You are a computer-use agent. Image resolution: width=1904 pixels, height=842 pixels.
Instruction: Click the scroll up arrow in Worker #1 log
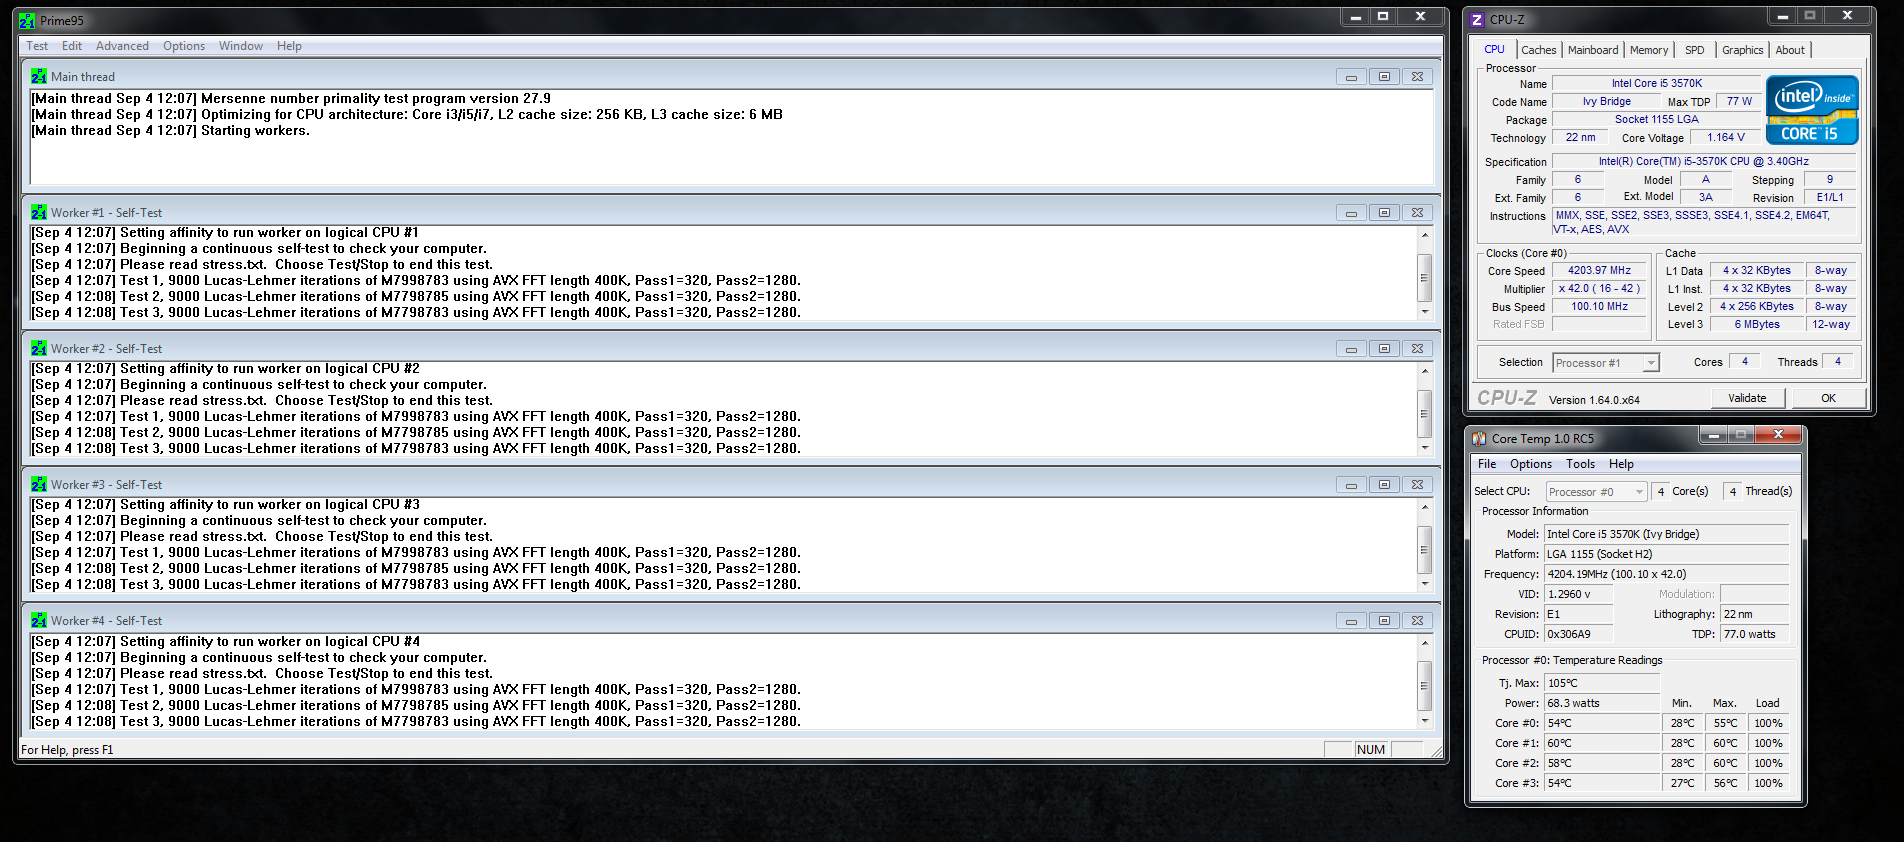click(1425, 234)
